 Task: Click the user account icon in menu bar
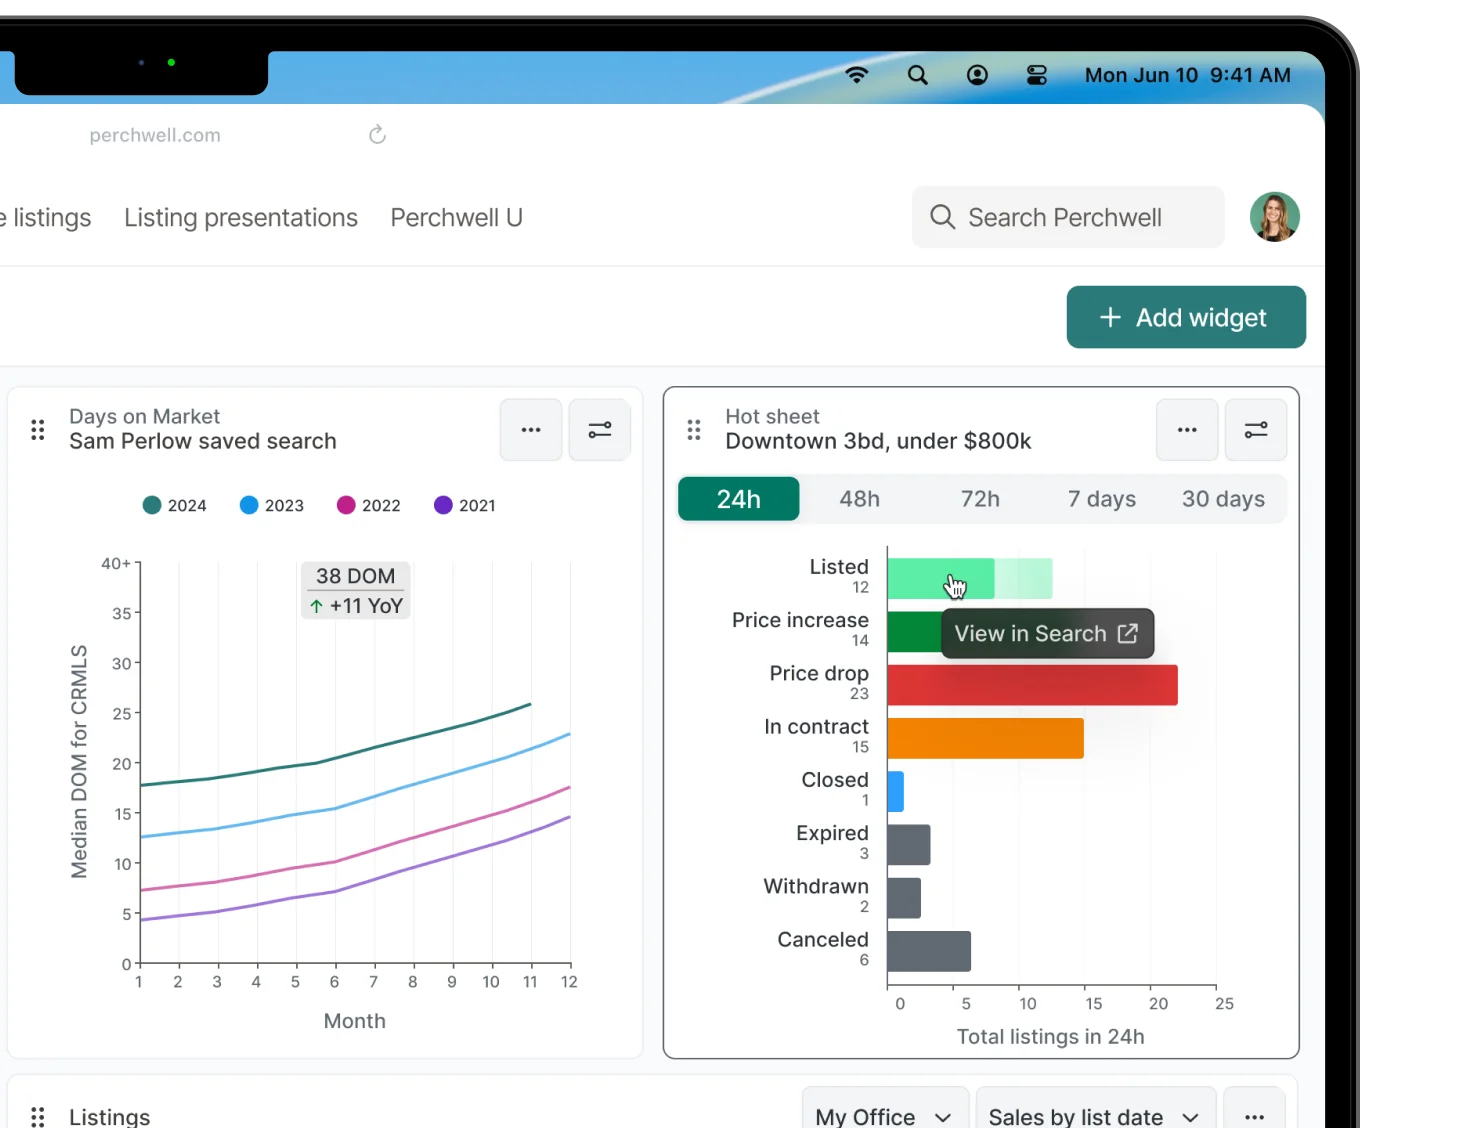(x=977, y=75)
